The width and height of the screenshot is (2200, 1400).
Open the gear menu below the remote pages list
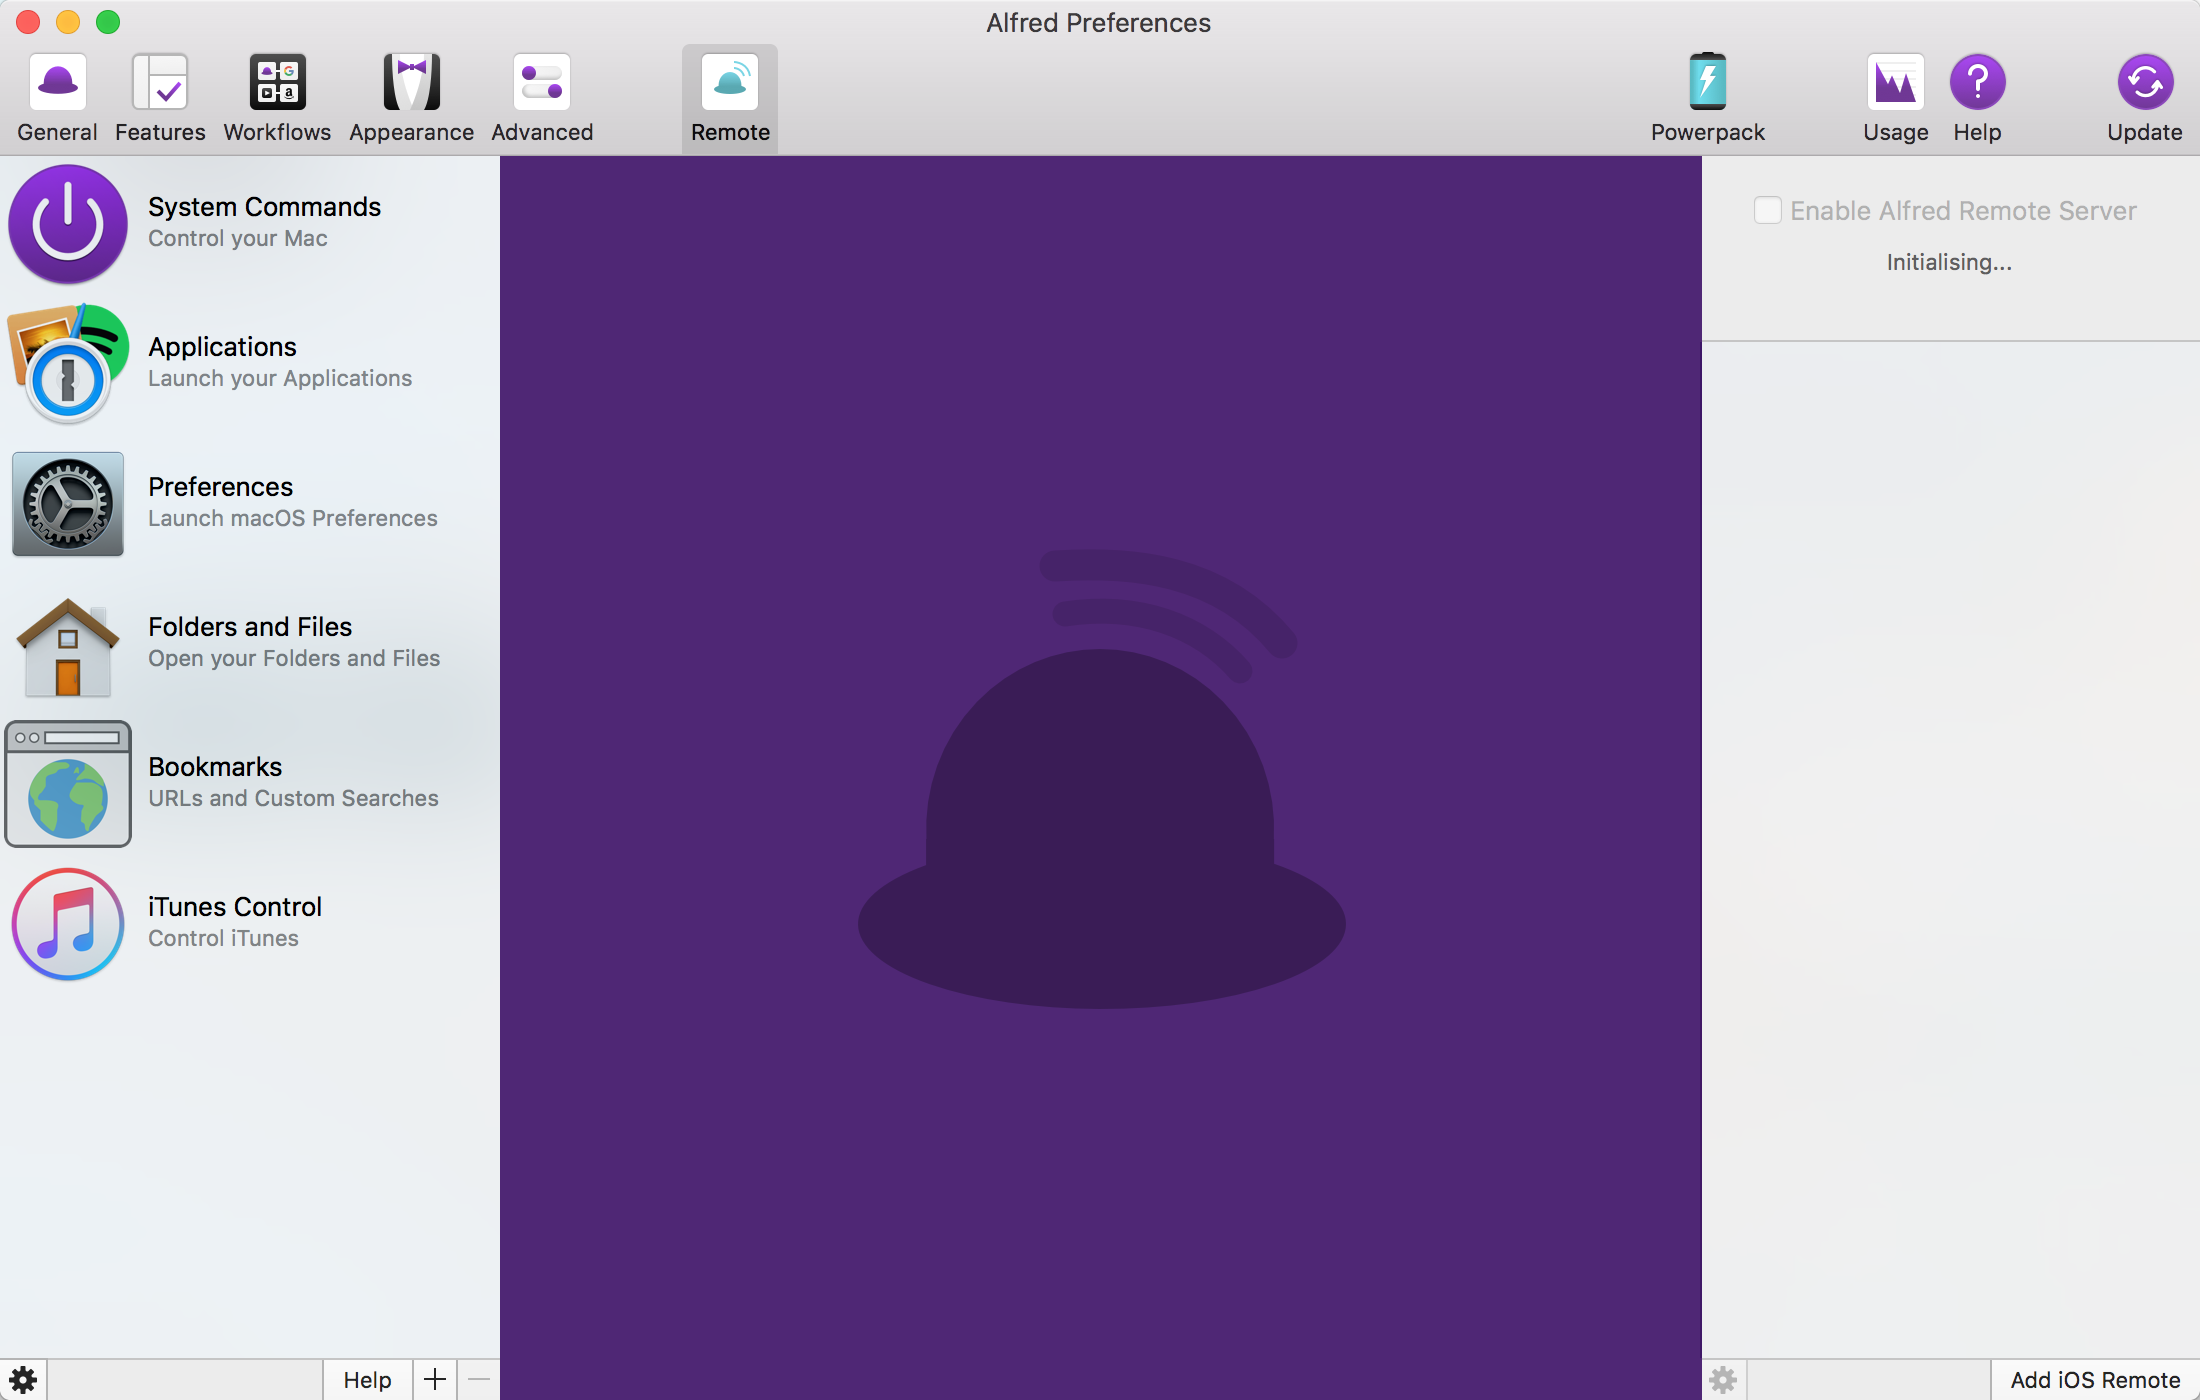pyautogui.click(x=23, y=1379)
